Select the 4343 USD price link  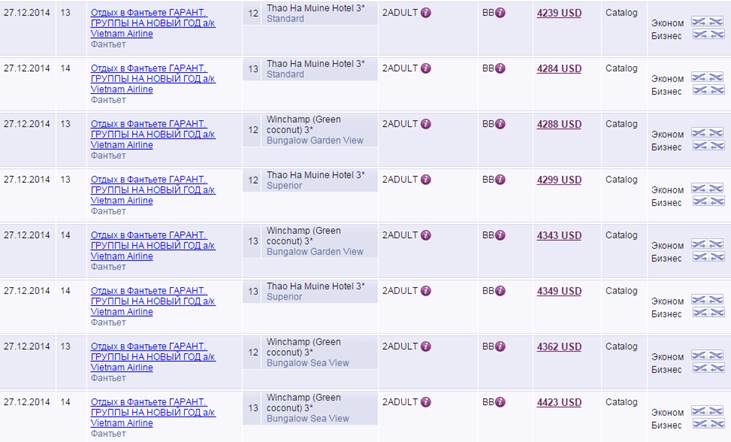[x=558, y=236]
